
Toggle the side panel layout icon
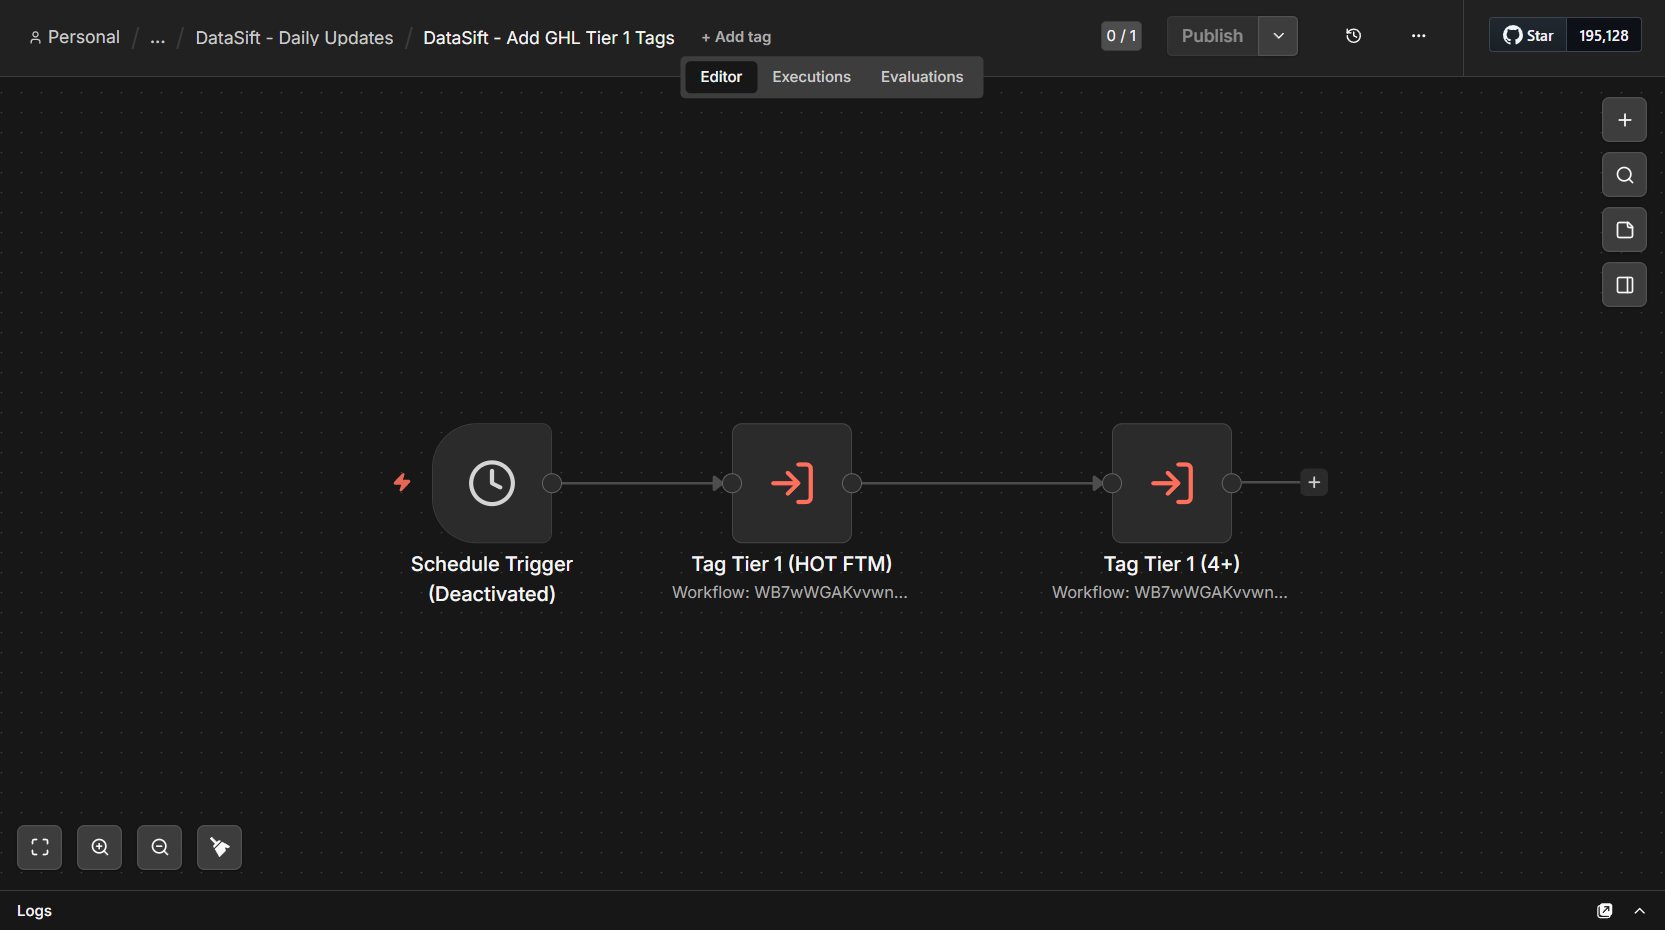pyautogui.click(x=1624, y=285)
